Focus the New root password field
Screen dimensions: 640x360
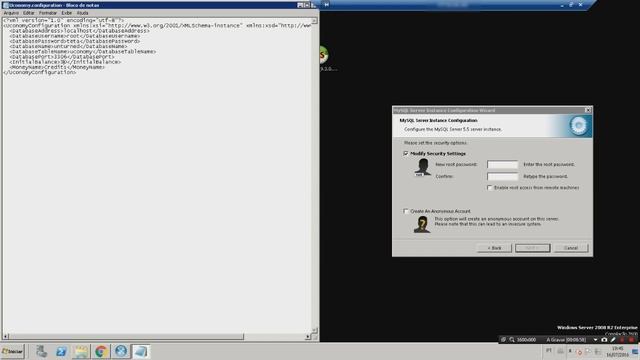coord(502,164)
